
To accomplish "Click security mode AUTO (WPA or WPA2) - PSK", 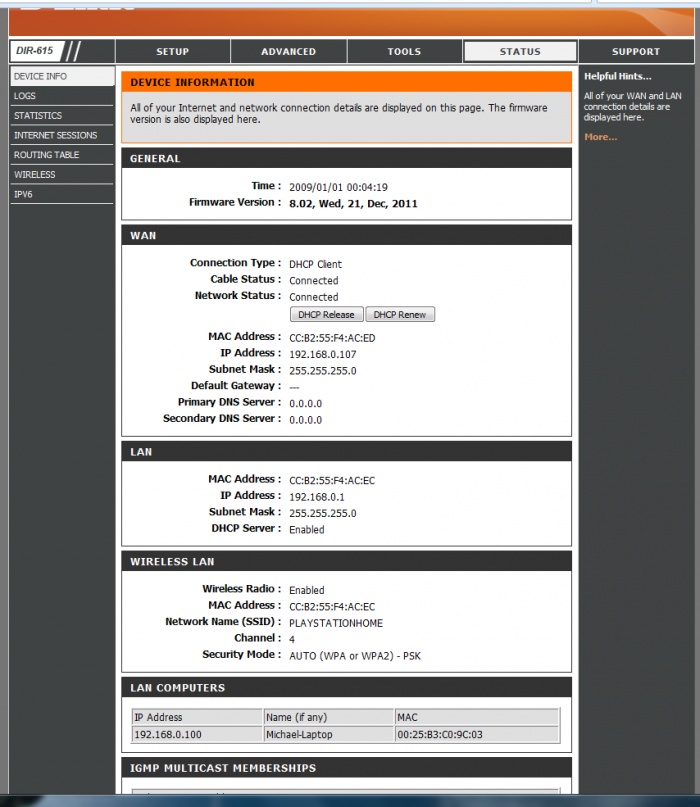I will click(x=355, y=656).
